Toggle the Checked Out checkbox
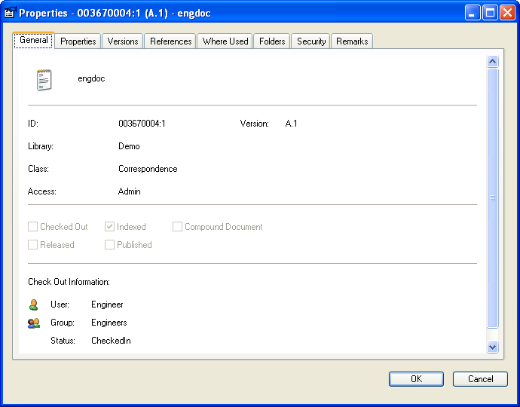The width and height of the screenshot is (520, 407). 33,227
